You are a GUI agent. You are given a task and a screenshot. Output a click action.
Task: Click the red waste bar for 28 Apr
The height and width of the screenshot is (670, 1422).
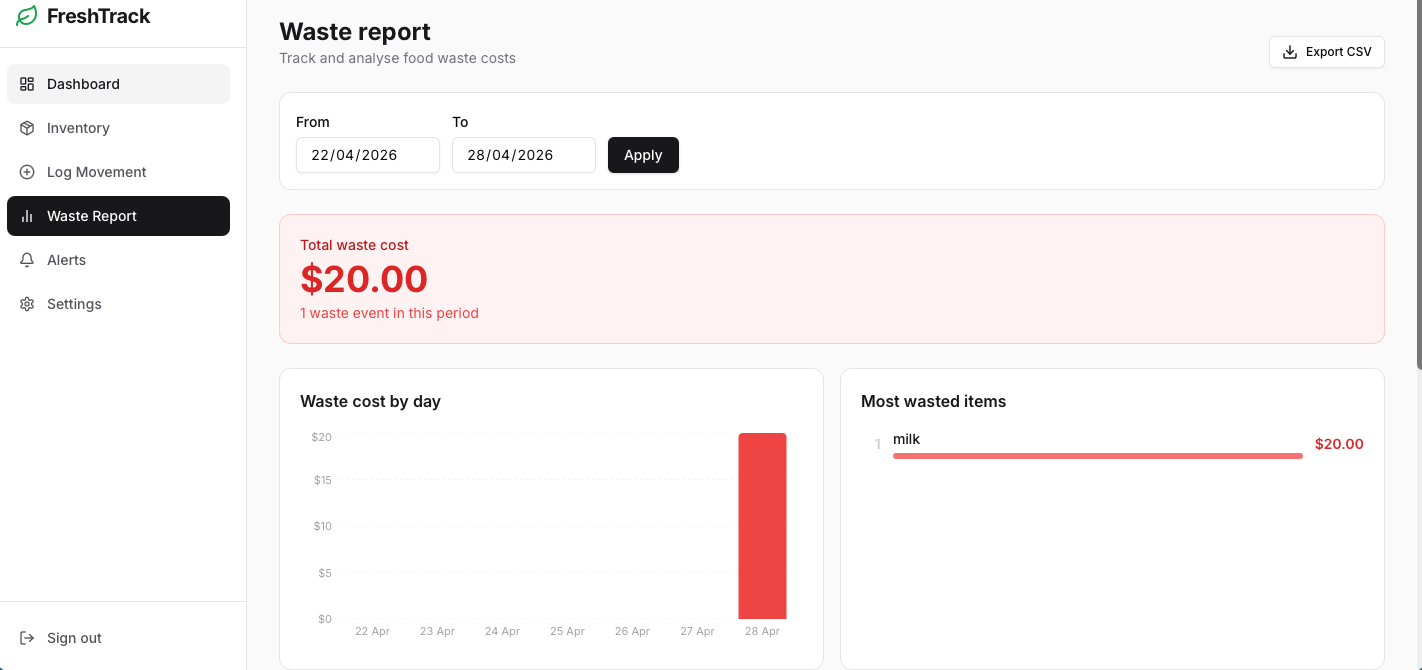click(762, 525)
